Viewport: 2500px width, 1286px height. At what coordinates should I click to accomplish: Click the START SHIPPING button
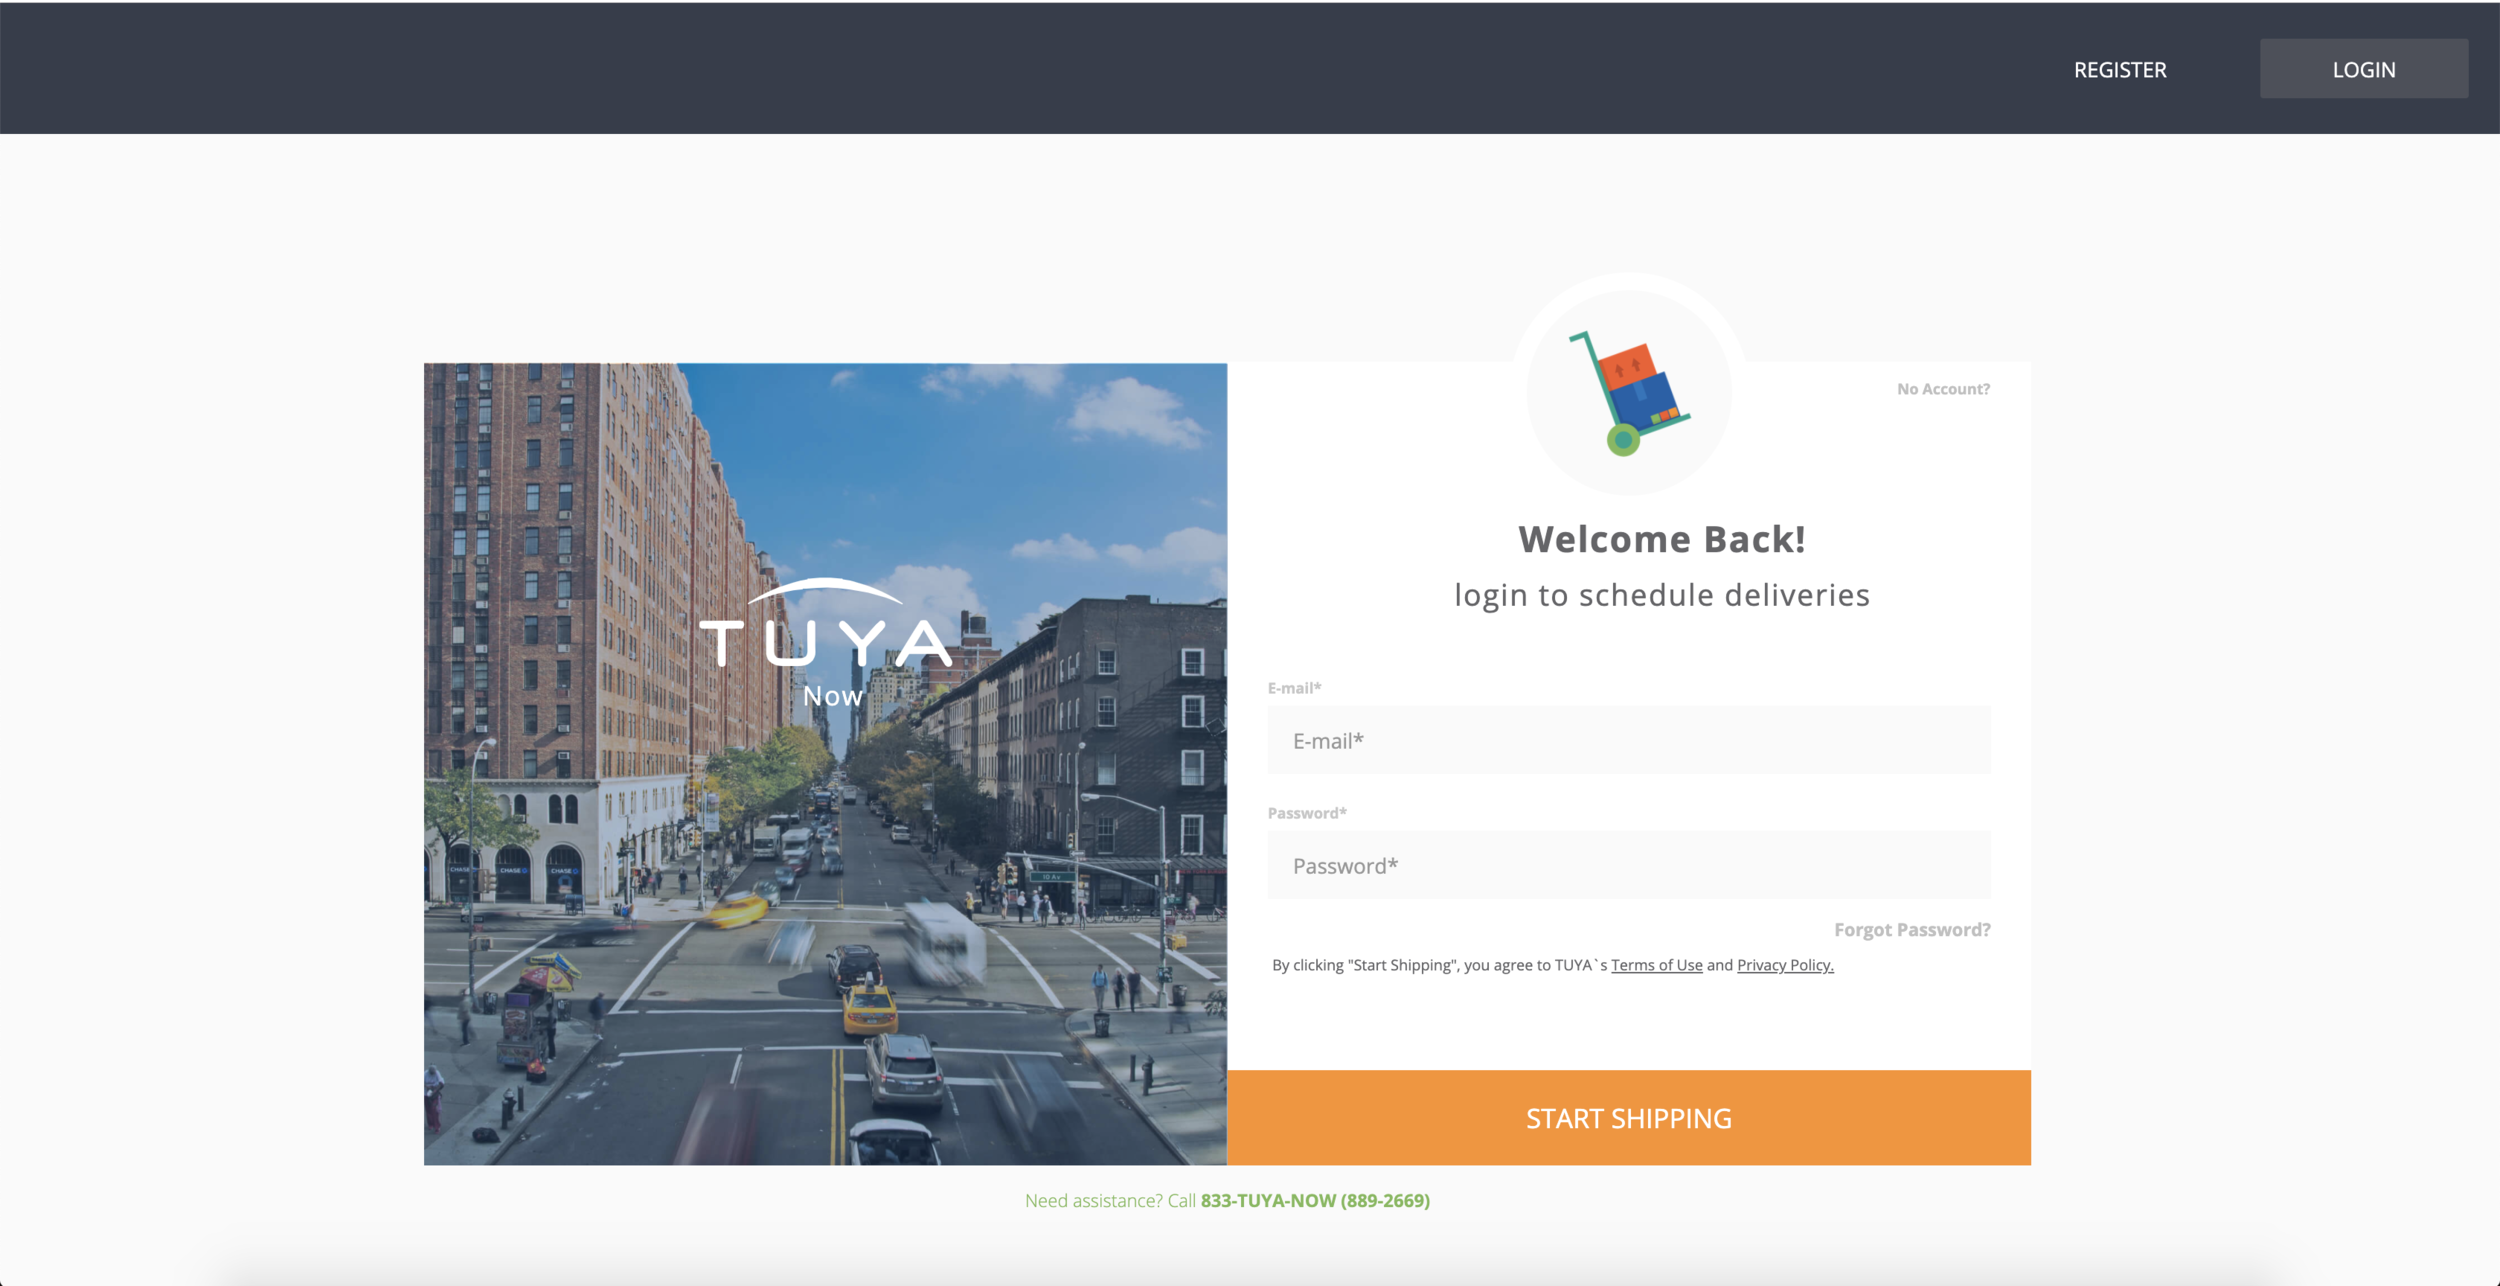tap(1629, 1118)
